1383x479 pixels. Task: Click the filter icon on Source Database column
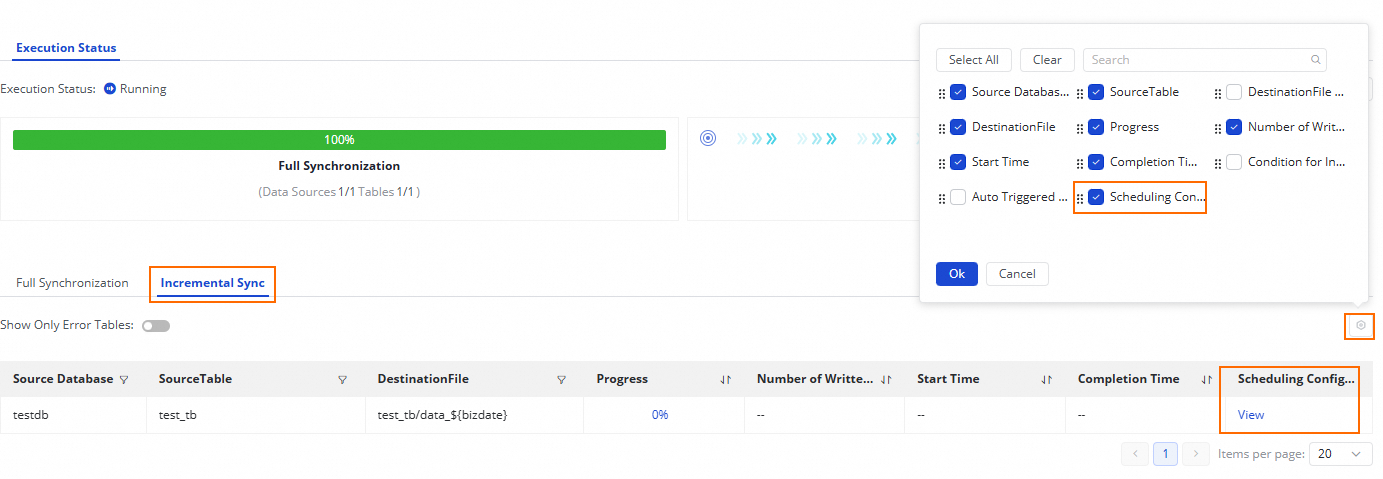point(124,380)
